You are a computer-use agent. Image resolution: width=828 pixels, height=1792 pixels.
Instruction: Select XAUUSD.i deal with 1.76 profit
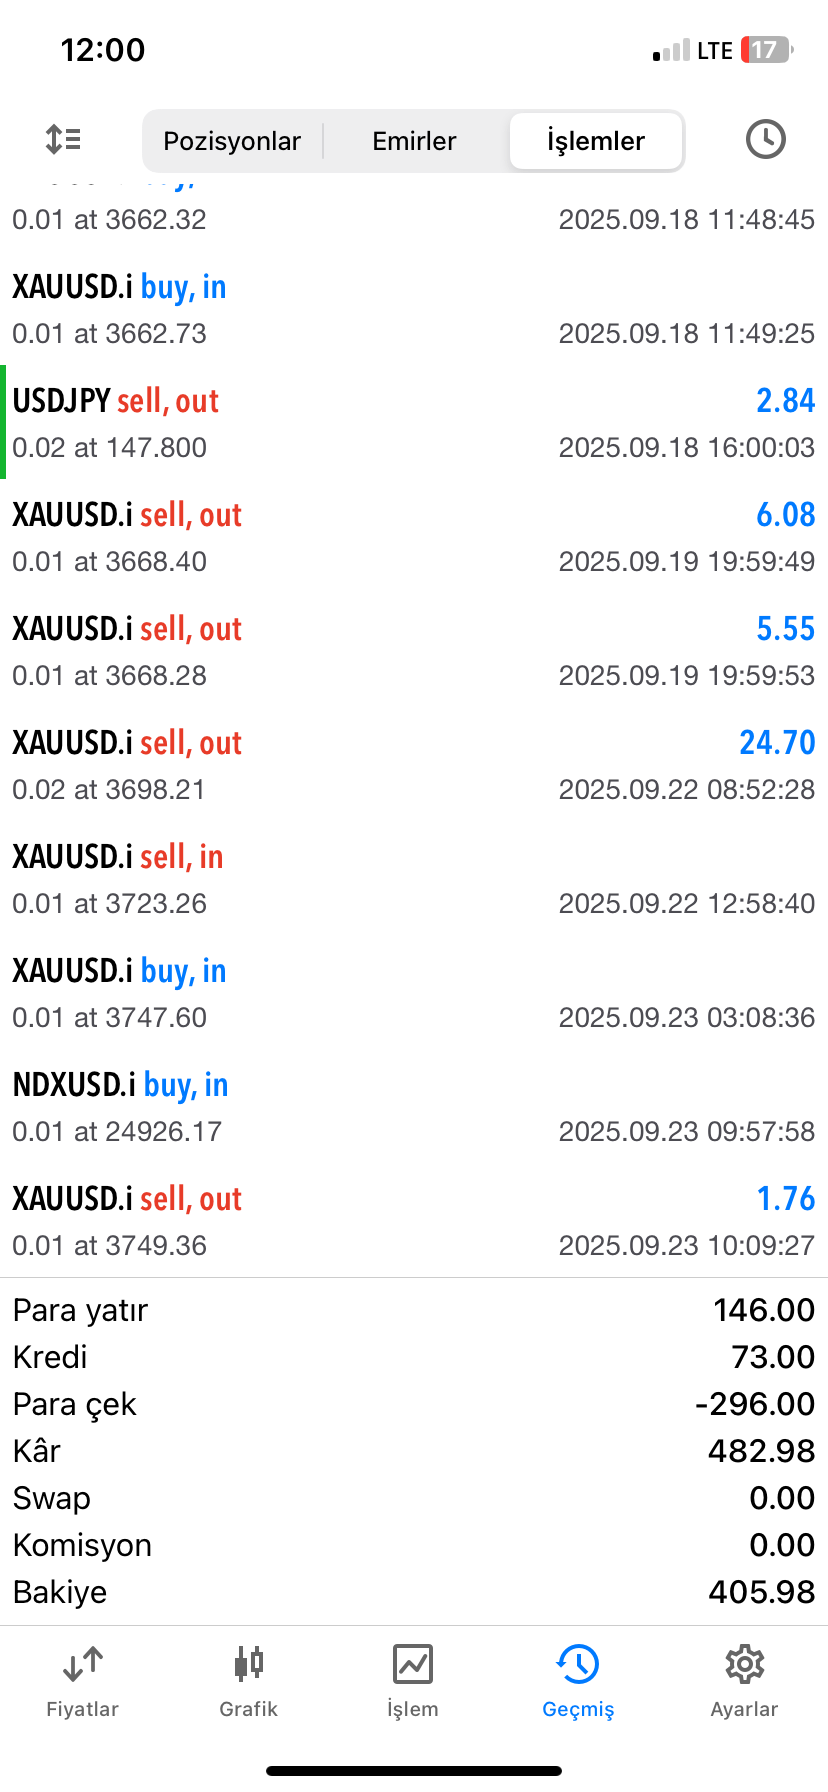click(414, 1221)
